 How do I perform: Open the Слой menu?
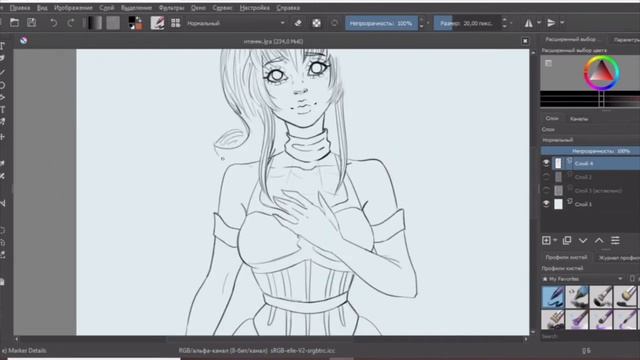click(x=107, y=8)
